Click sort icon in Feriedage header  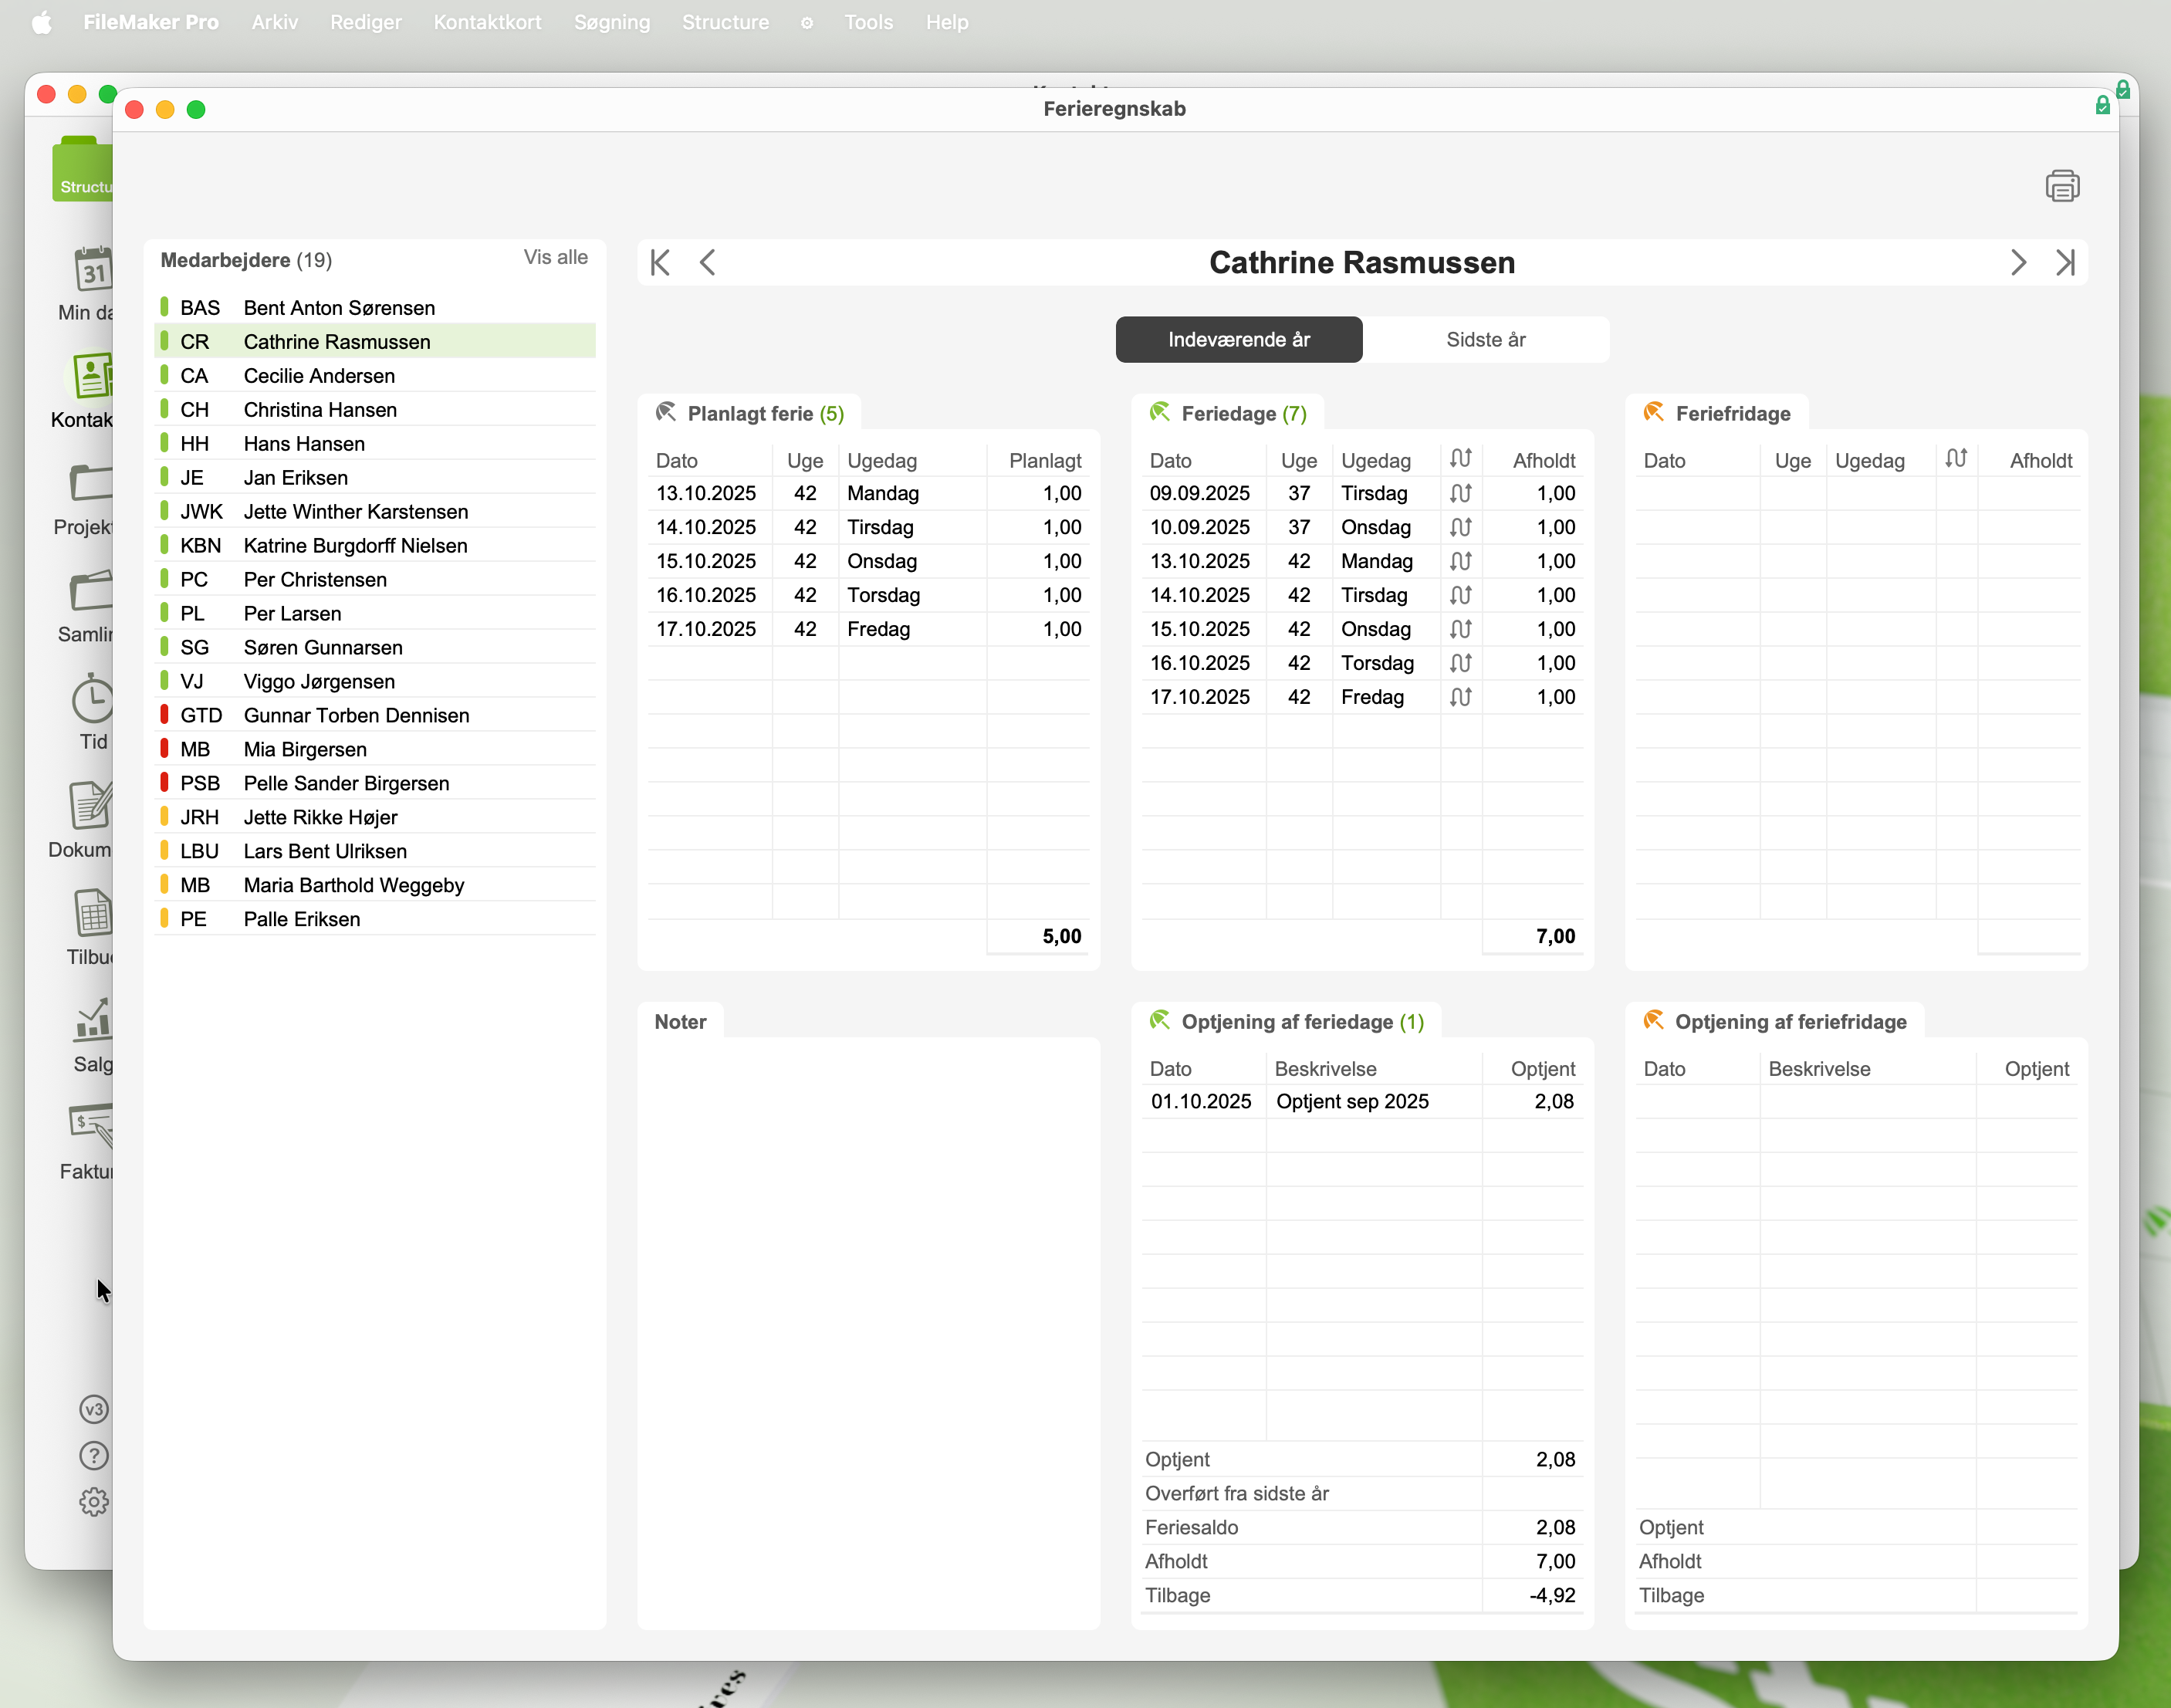click(x=1460, y=459)
